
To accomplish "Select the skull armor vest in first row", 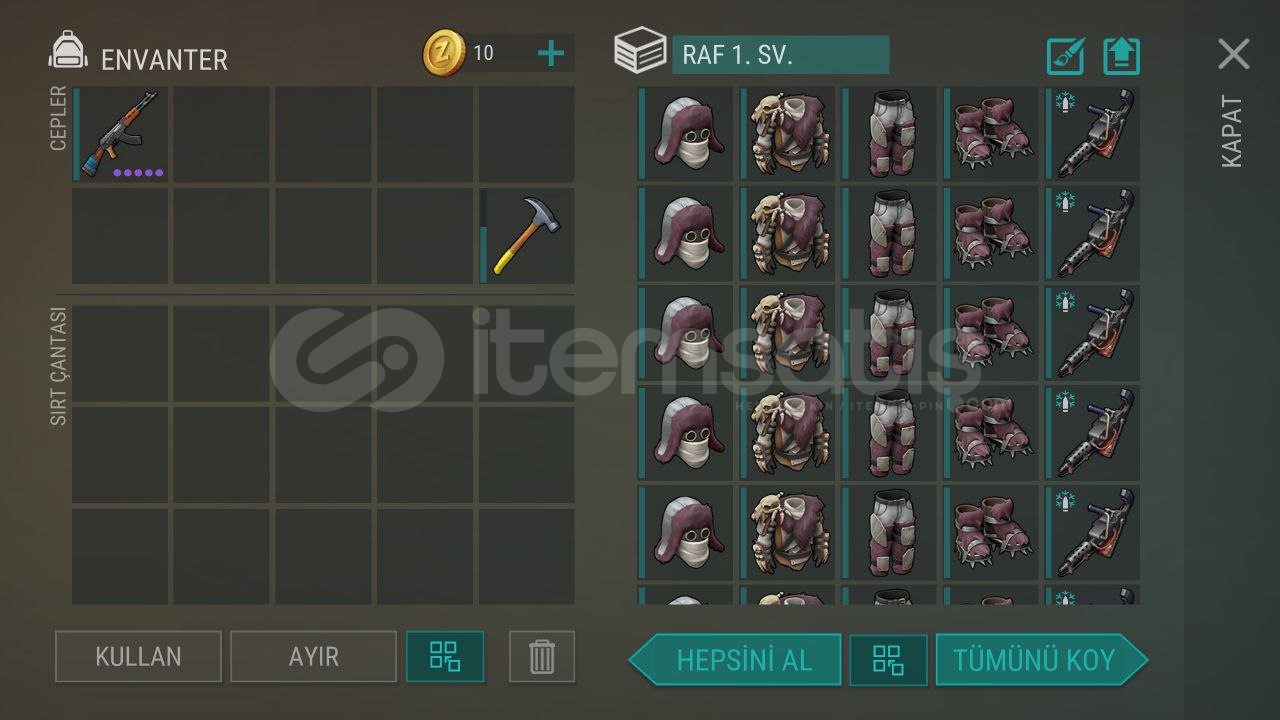I will click(x=788, y=134).
